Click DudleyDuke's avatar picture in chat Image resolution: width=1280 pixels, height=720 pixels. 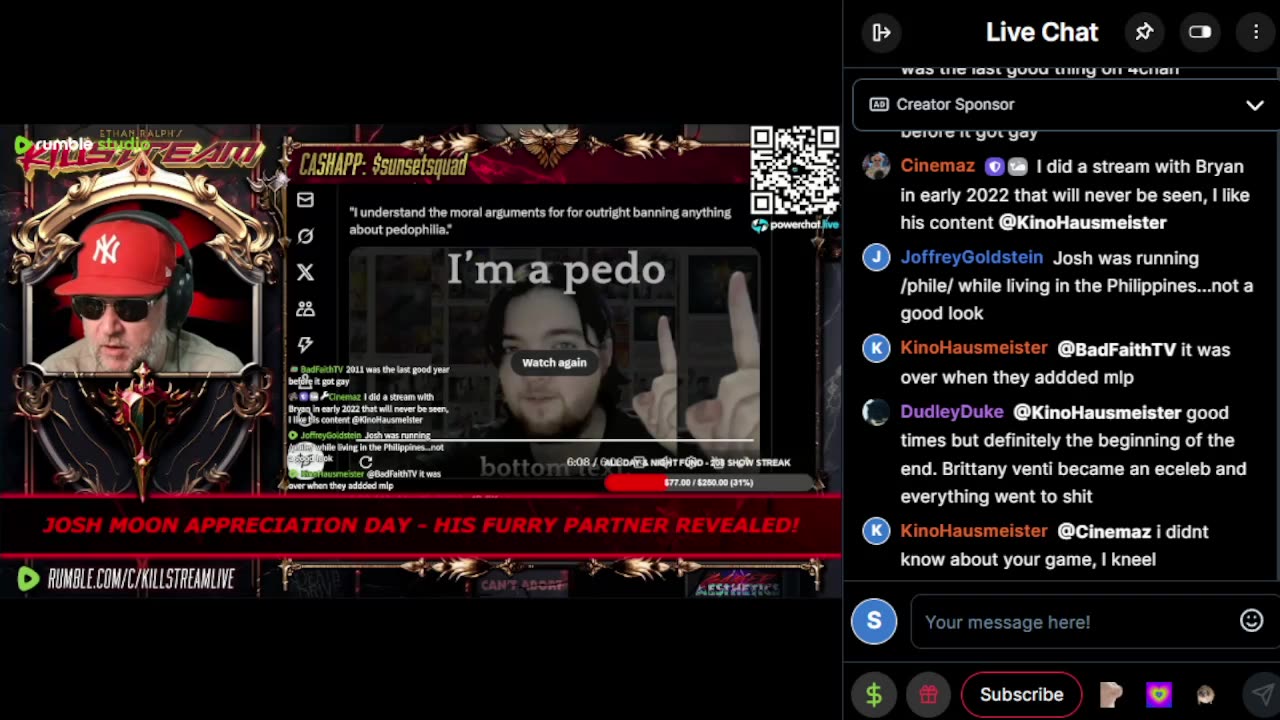(876, 411)
